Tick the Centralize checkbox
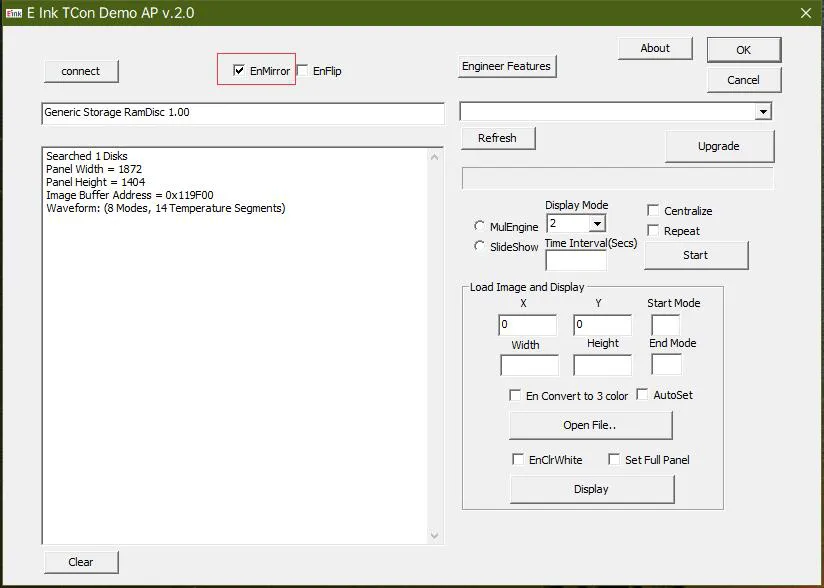Screen dimensions: 824x588 (x=653, y=211)
